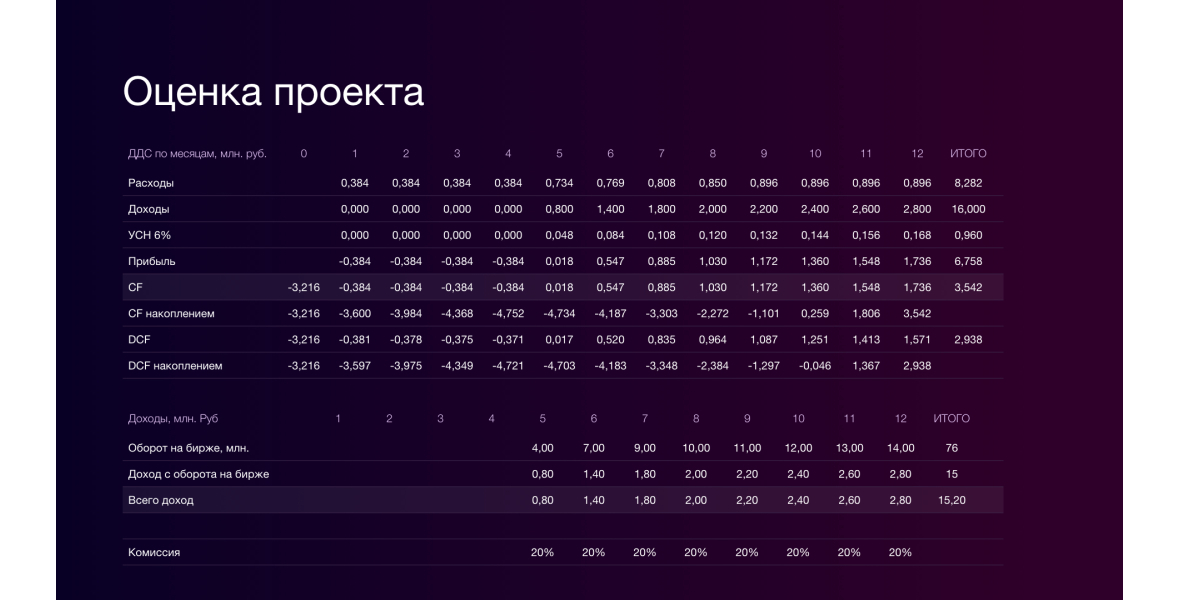Click DCF value "-0,381"
Viewport: 1179px width, 600px height.
click(x=354, y=340)
